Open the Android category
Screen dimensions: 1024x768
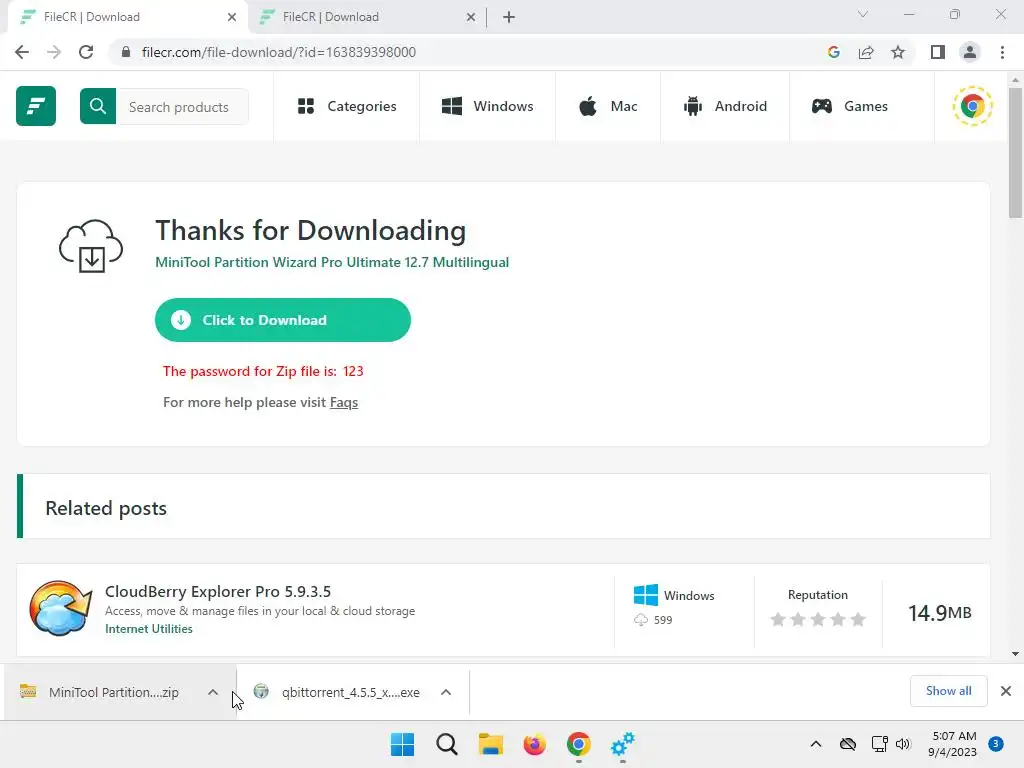725,106
